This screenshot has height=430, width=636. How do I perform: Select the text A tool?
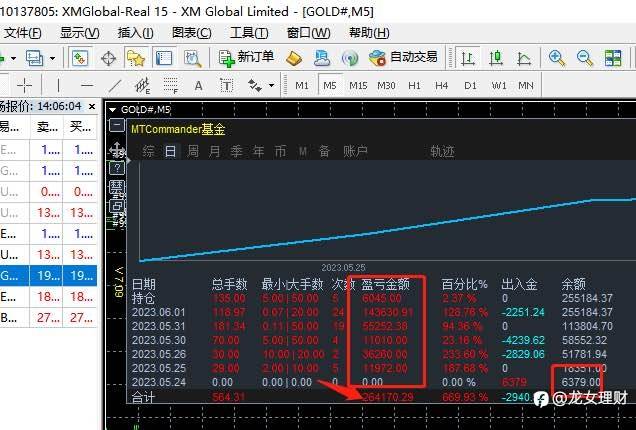198,86
